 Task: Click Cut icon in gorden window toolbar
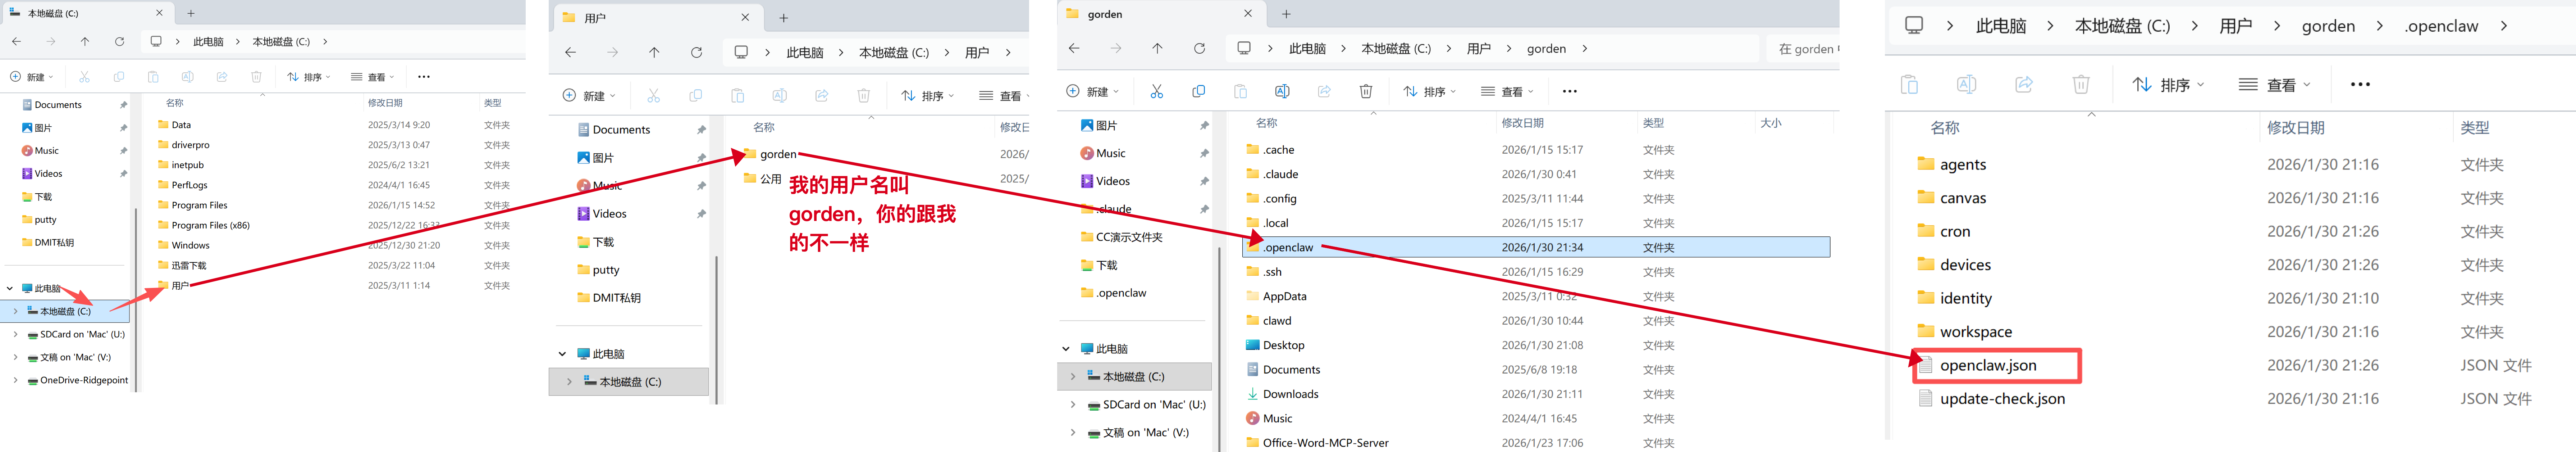point(1157,91)
